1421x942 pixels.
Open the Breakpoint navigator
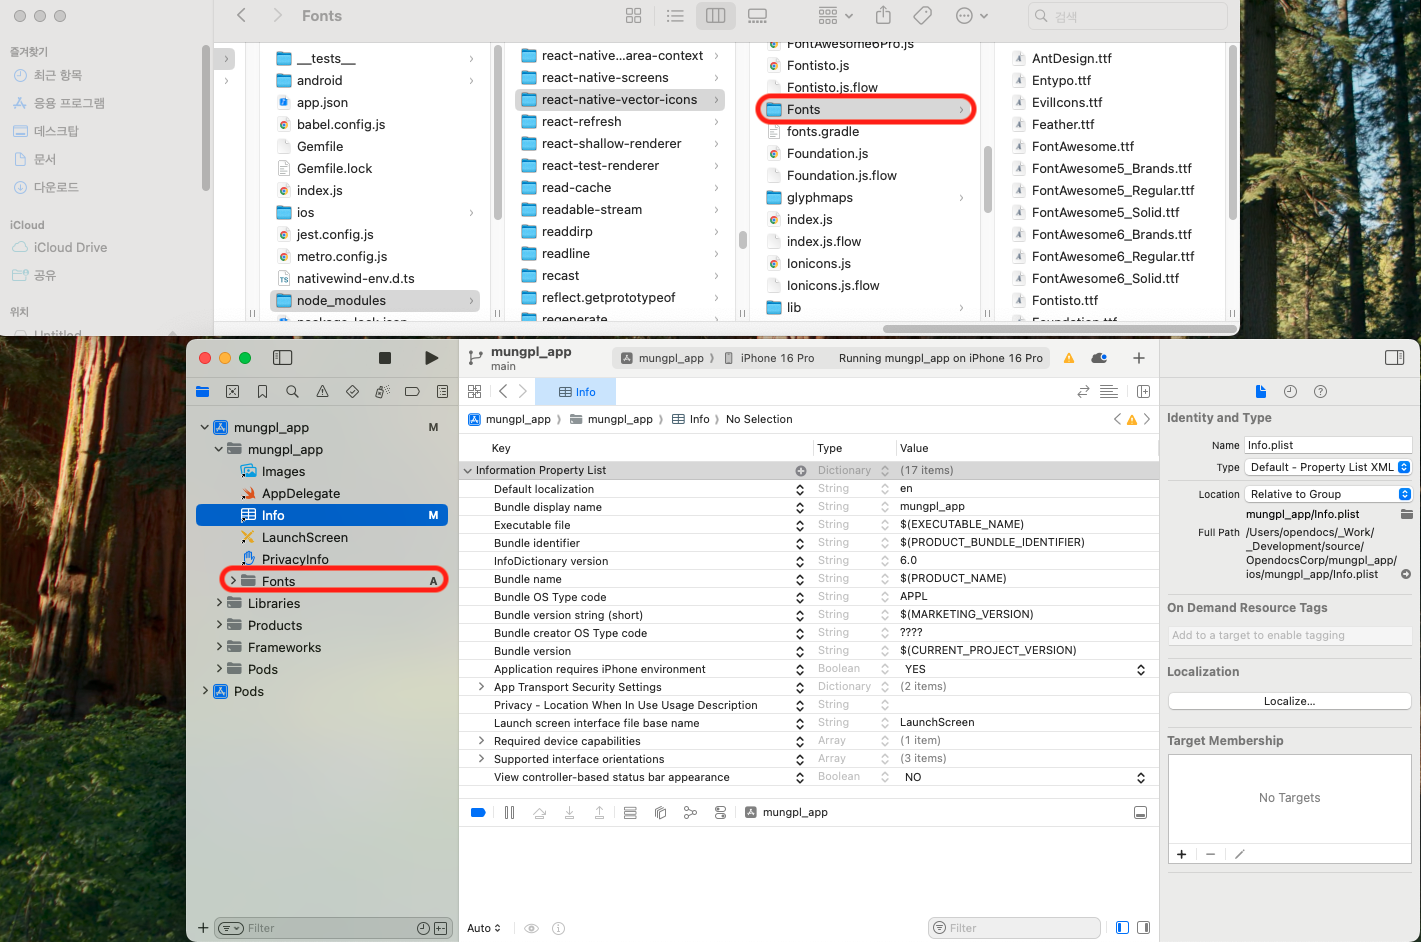412,392
